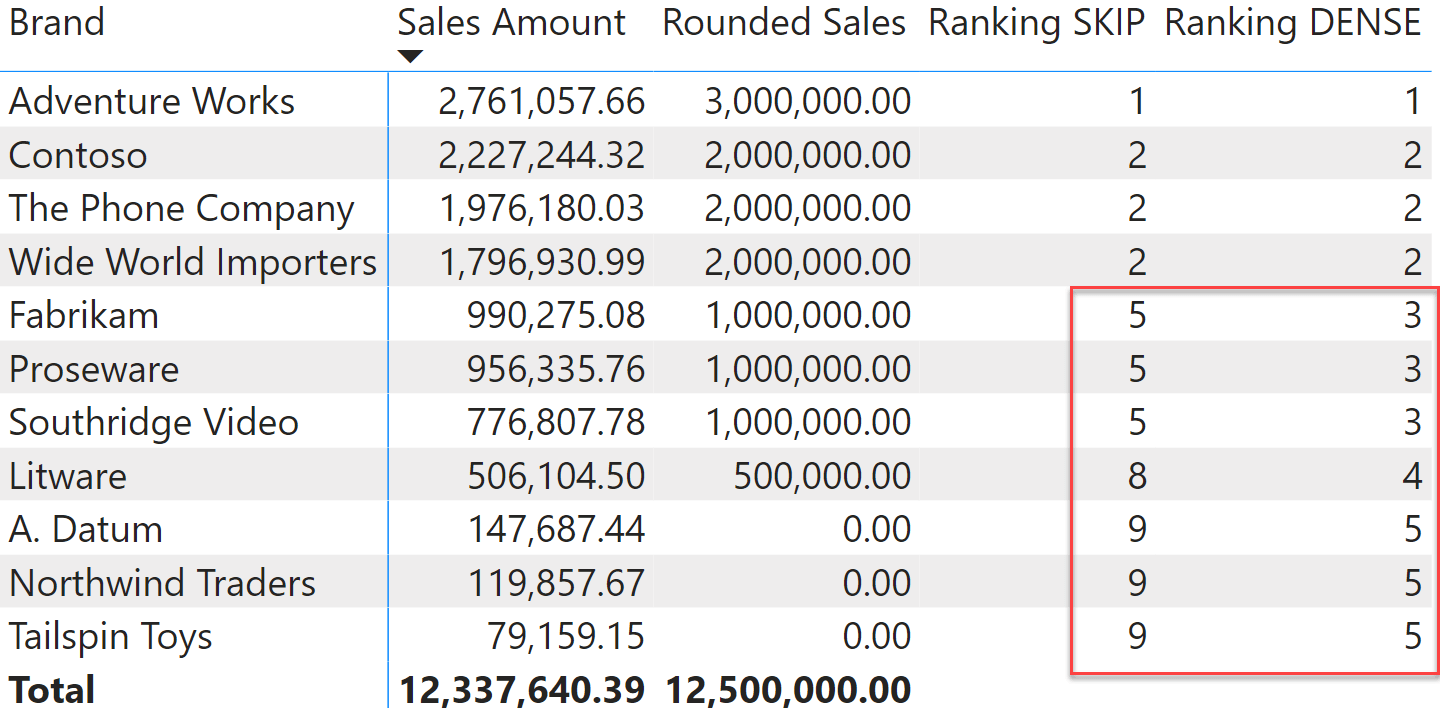Click the A. Datum brand cell
The width and height of the screenshot is (1440, 708).
click(86, 529)
